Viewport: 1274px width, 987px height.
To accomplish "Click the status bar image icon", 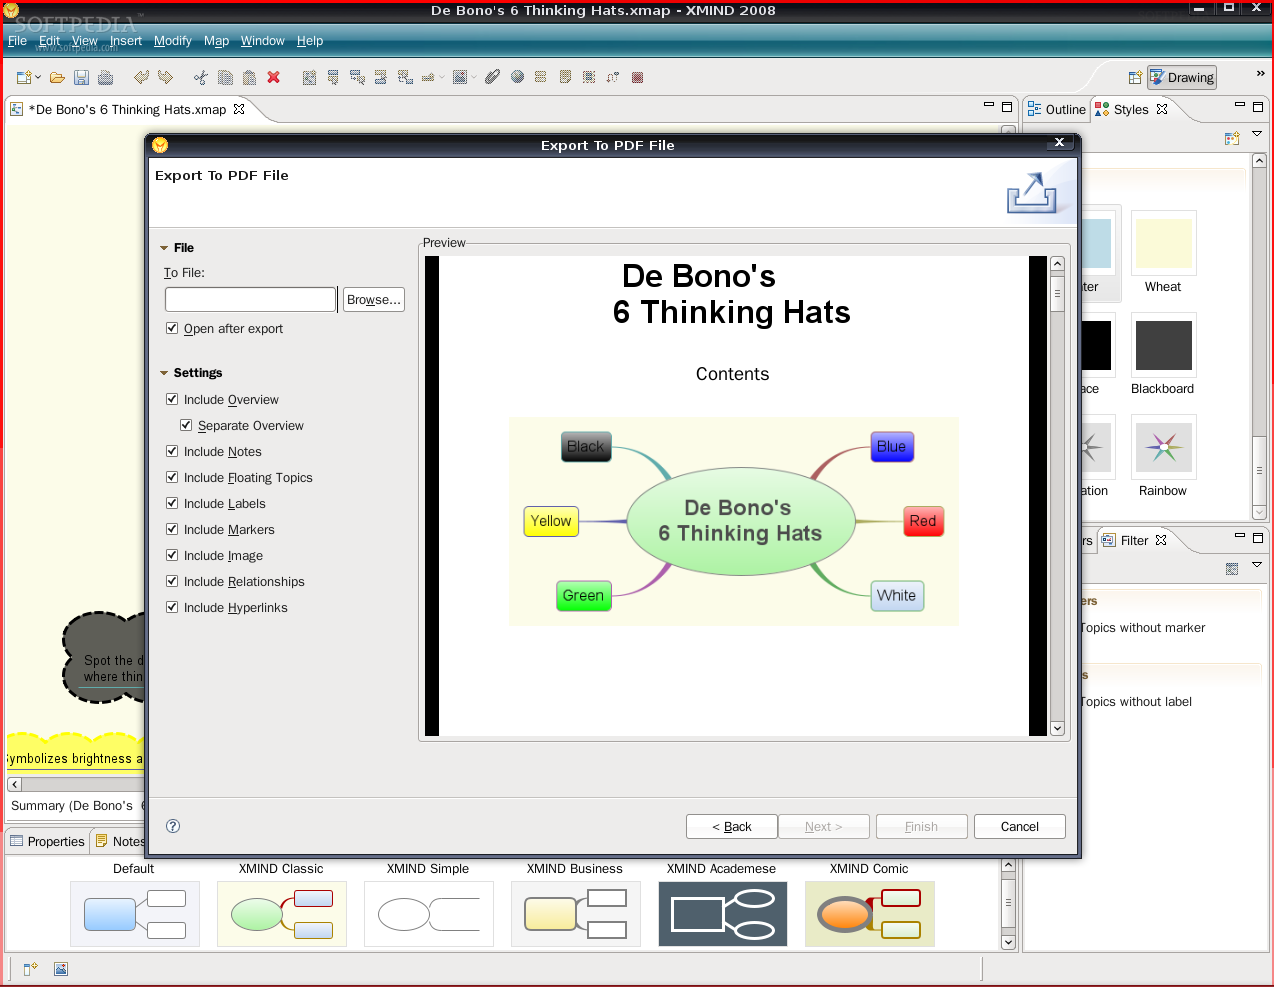I will [x=61, y=969].
